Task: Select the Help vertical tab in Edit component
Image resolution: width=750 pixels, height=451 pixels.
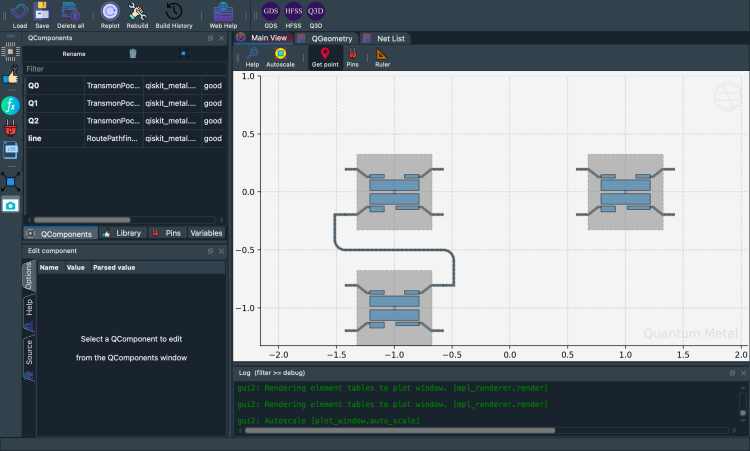Action: pyautogui.click(x=29, y=313)
